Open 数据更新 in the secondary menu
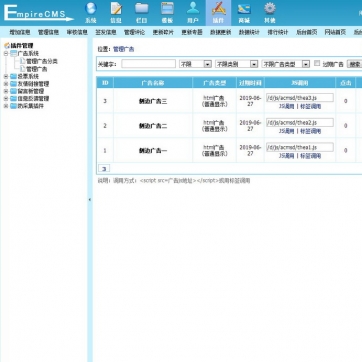362x362 pixels. [220, 32]
